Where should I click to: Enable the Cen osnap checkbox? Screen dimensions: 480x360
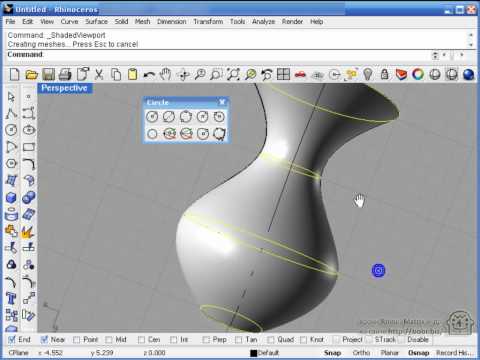point(141,340)
